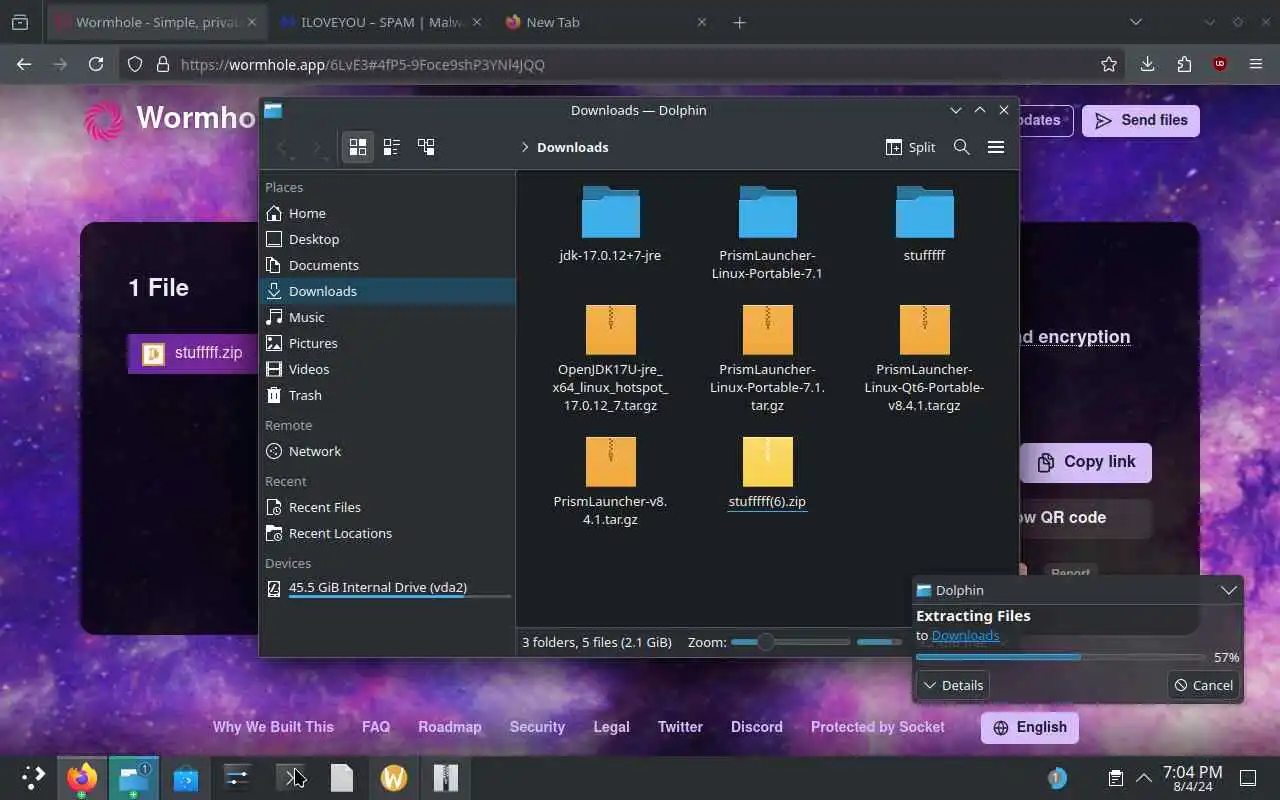Bookmark this page with star icon
The height and width of the screenshot is (800, 1280).
1108,64
